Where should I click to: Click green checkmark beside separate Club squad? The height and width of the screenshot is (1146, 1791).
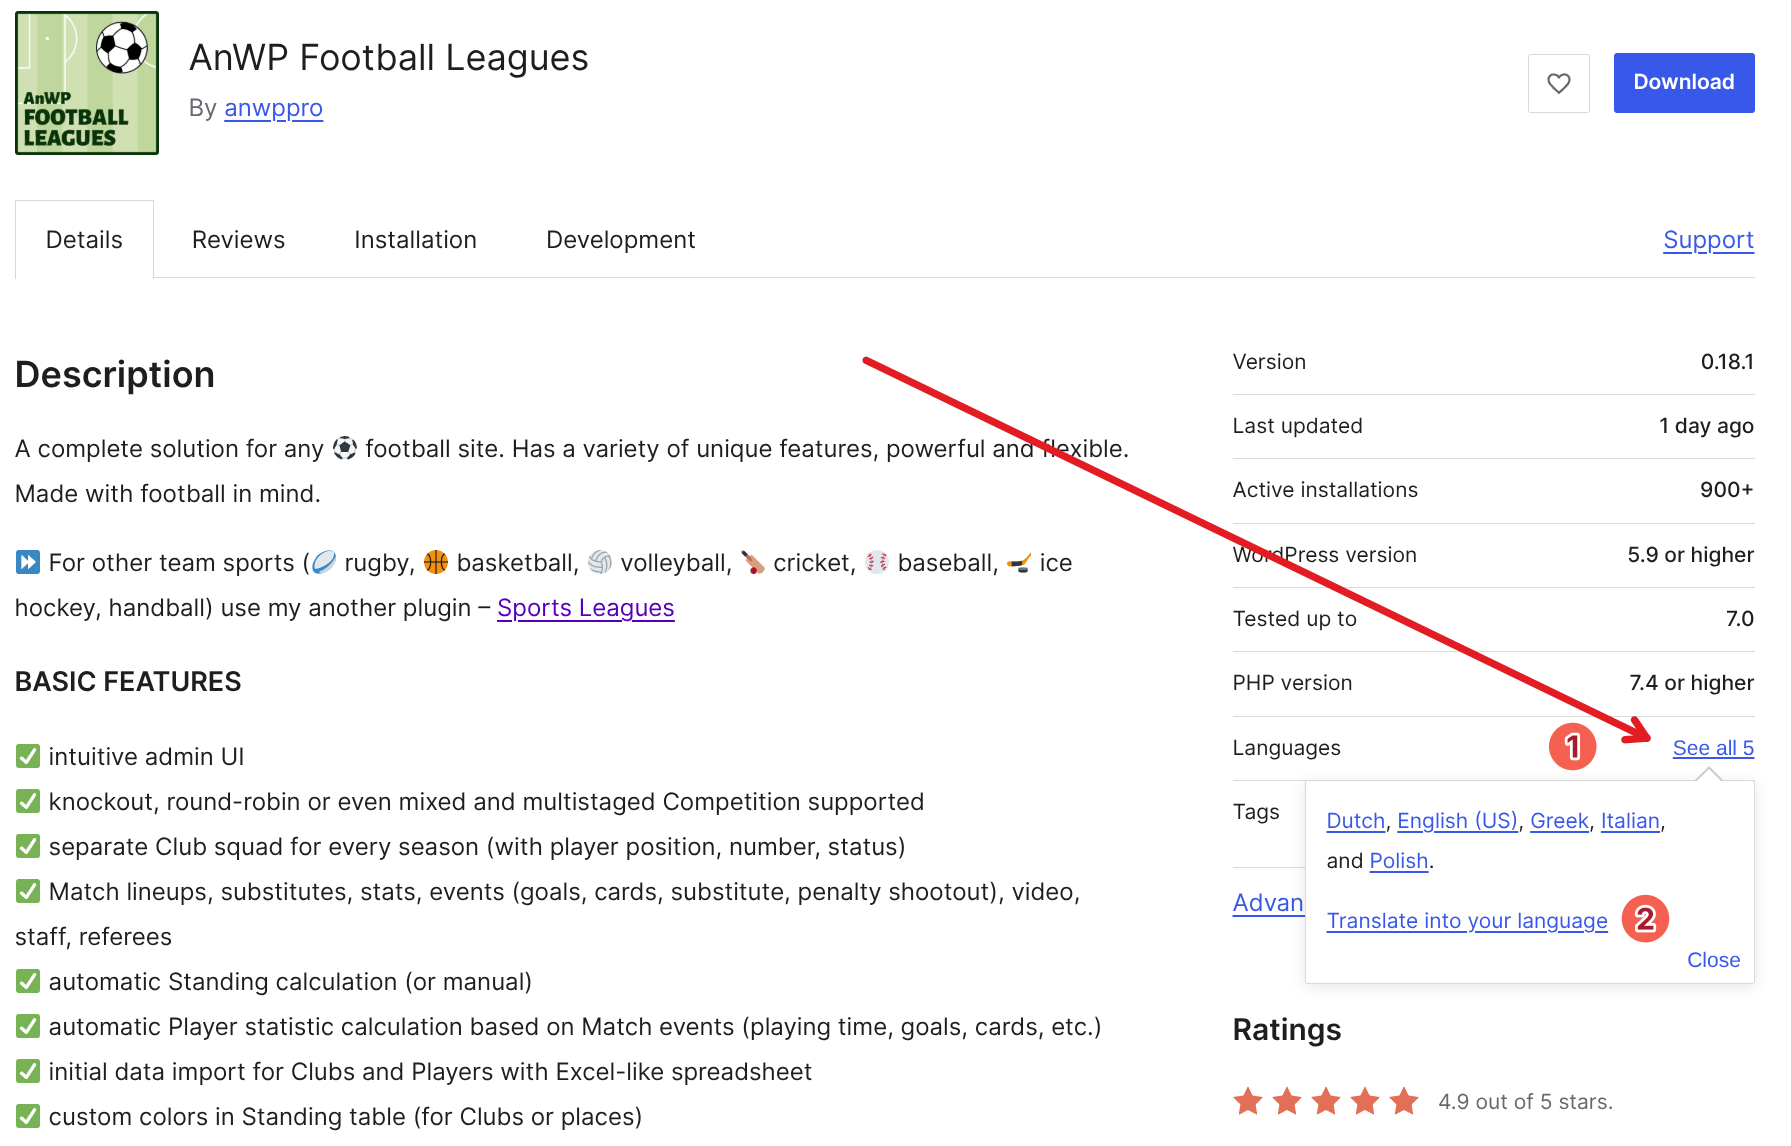(x=28, y=846)
